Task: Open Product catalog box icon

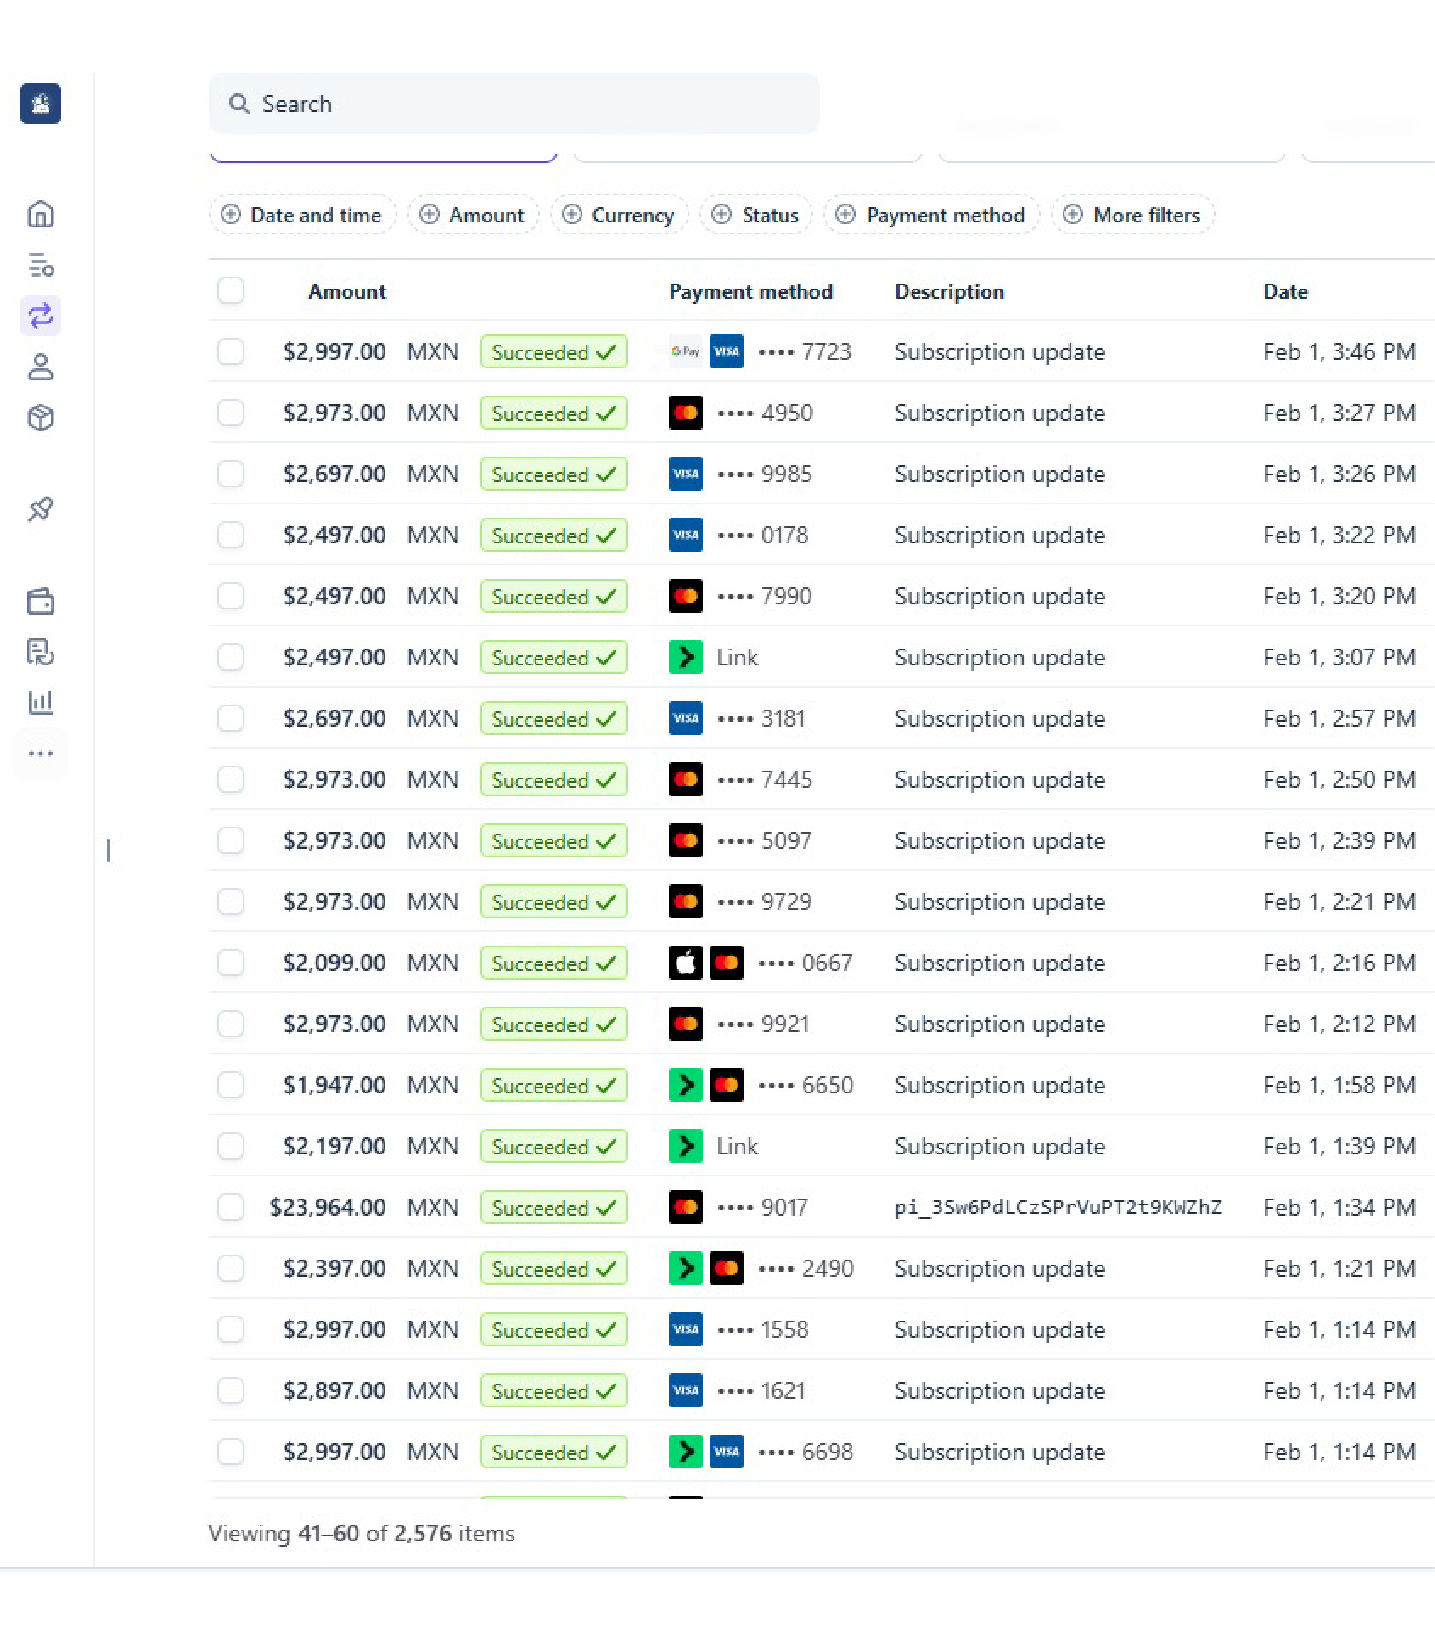Action: (40, 418)
